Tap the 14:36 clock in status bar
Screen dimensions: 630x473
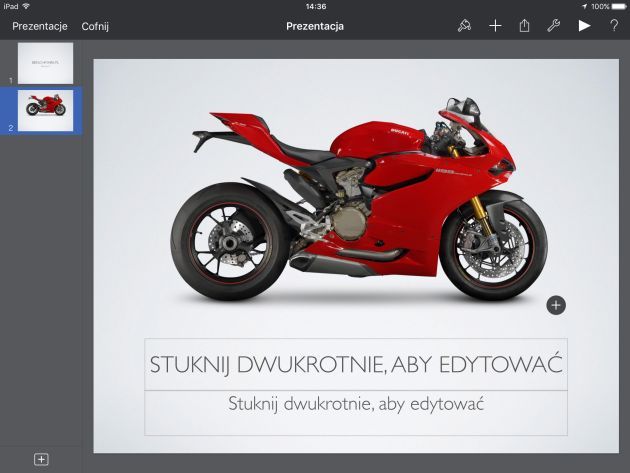316,6
